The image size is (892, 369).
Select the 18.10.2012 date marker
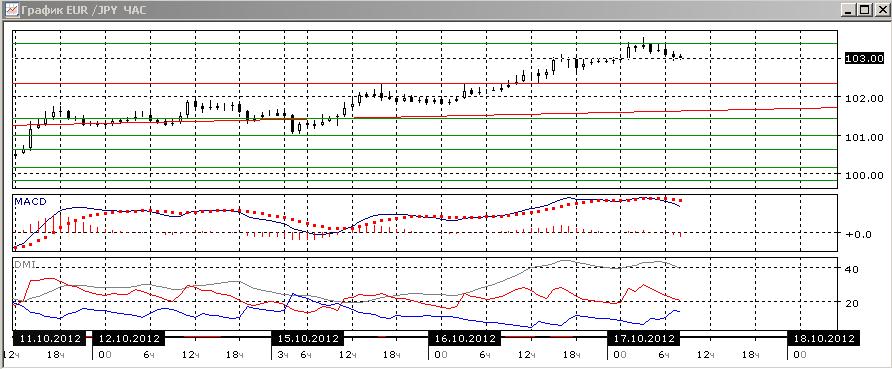coord(823,338)
